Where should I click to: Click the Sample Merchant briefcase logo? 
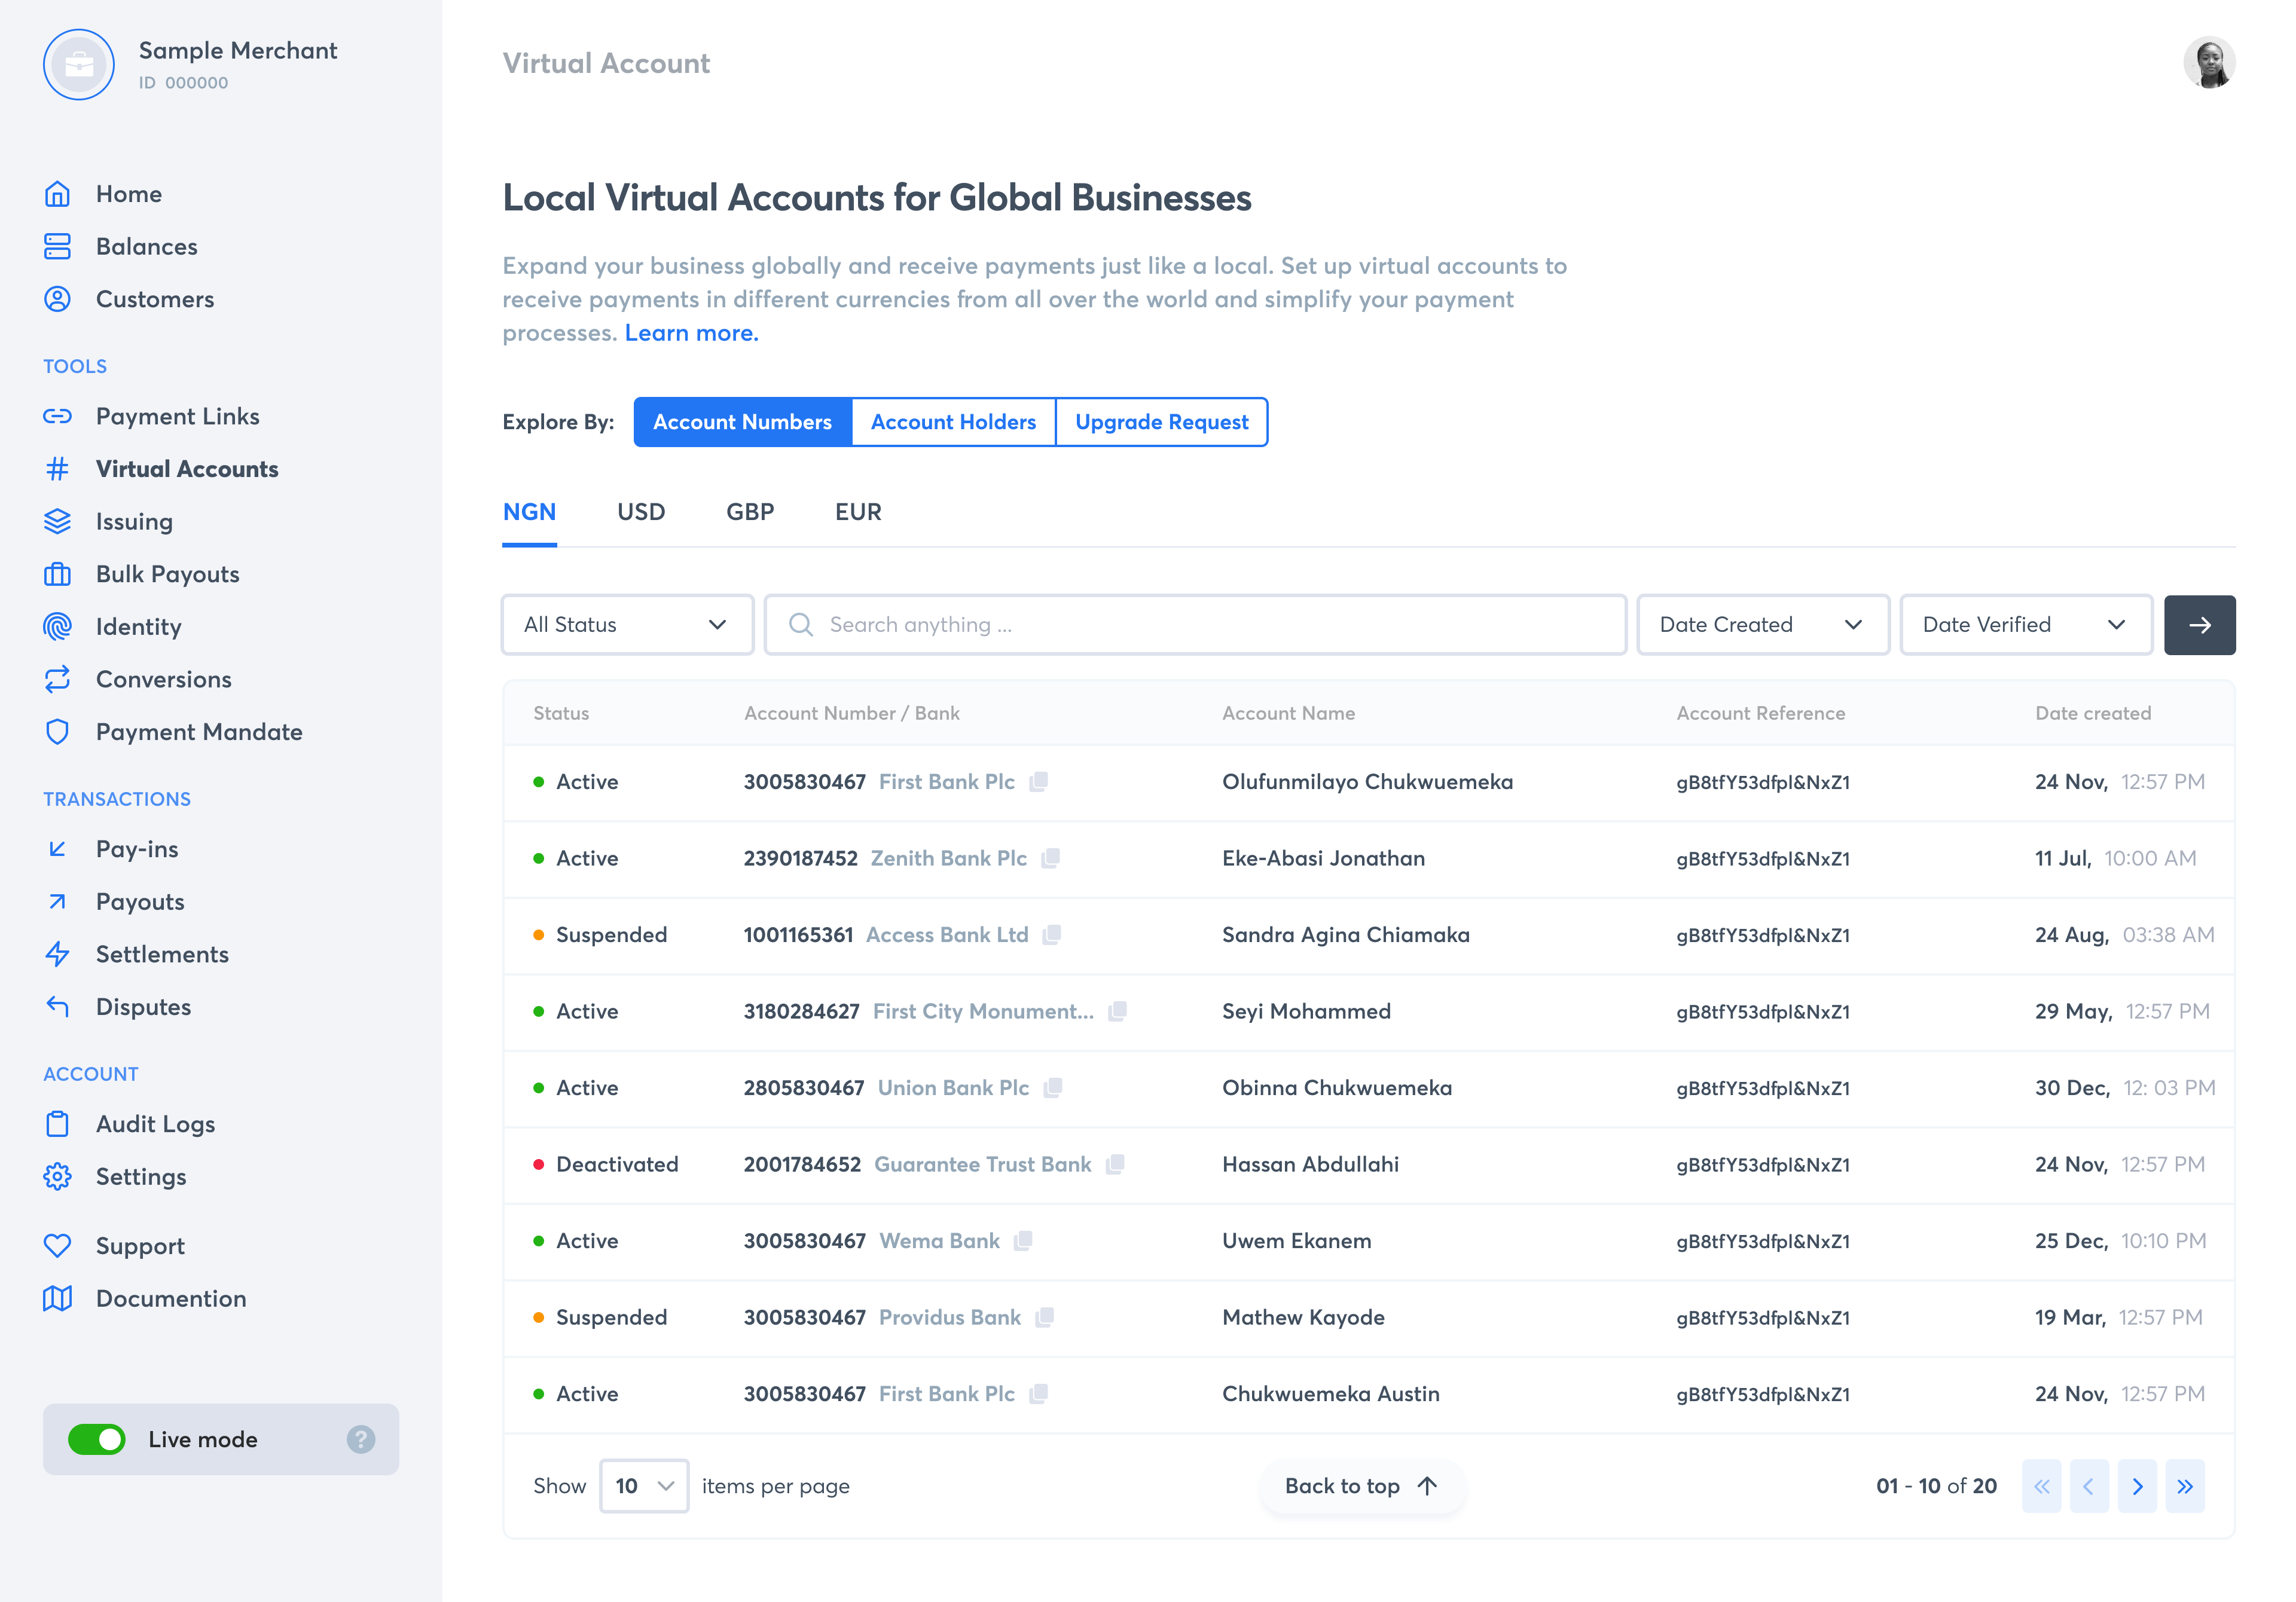[x=79, y=64]
